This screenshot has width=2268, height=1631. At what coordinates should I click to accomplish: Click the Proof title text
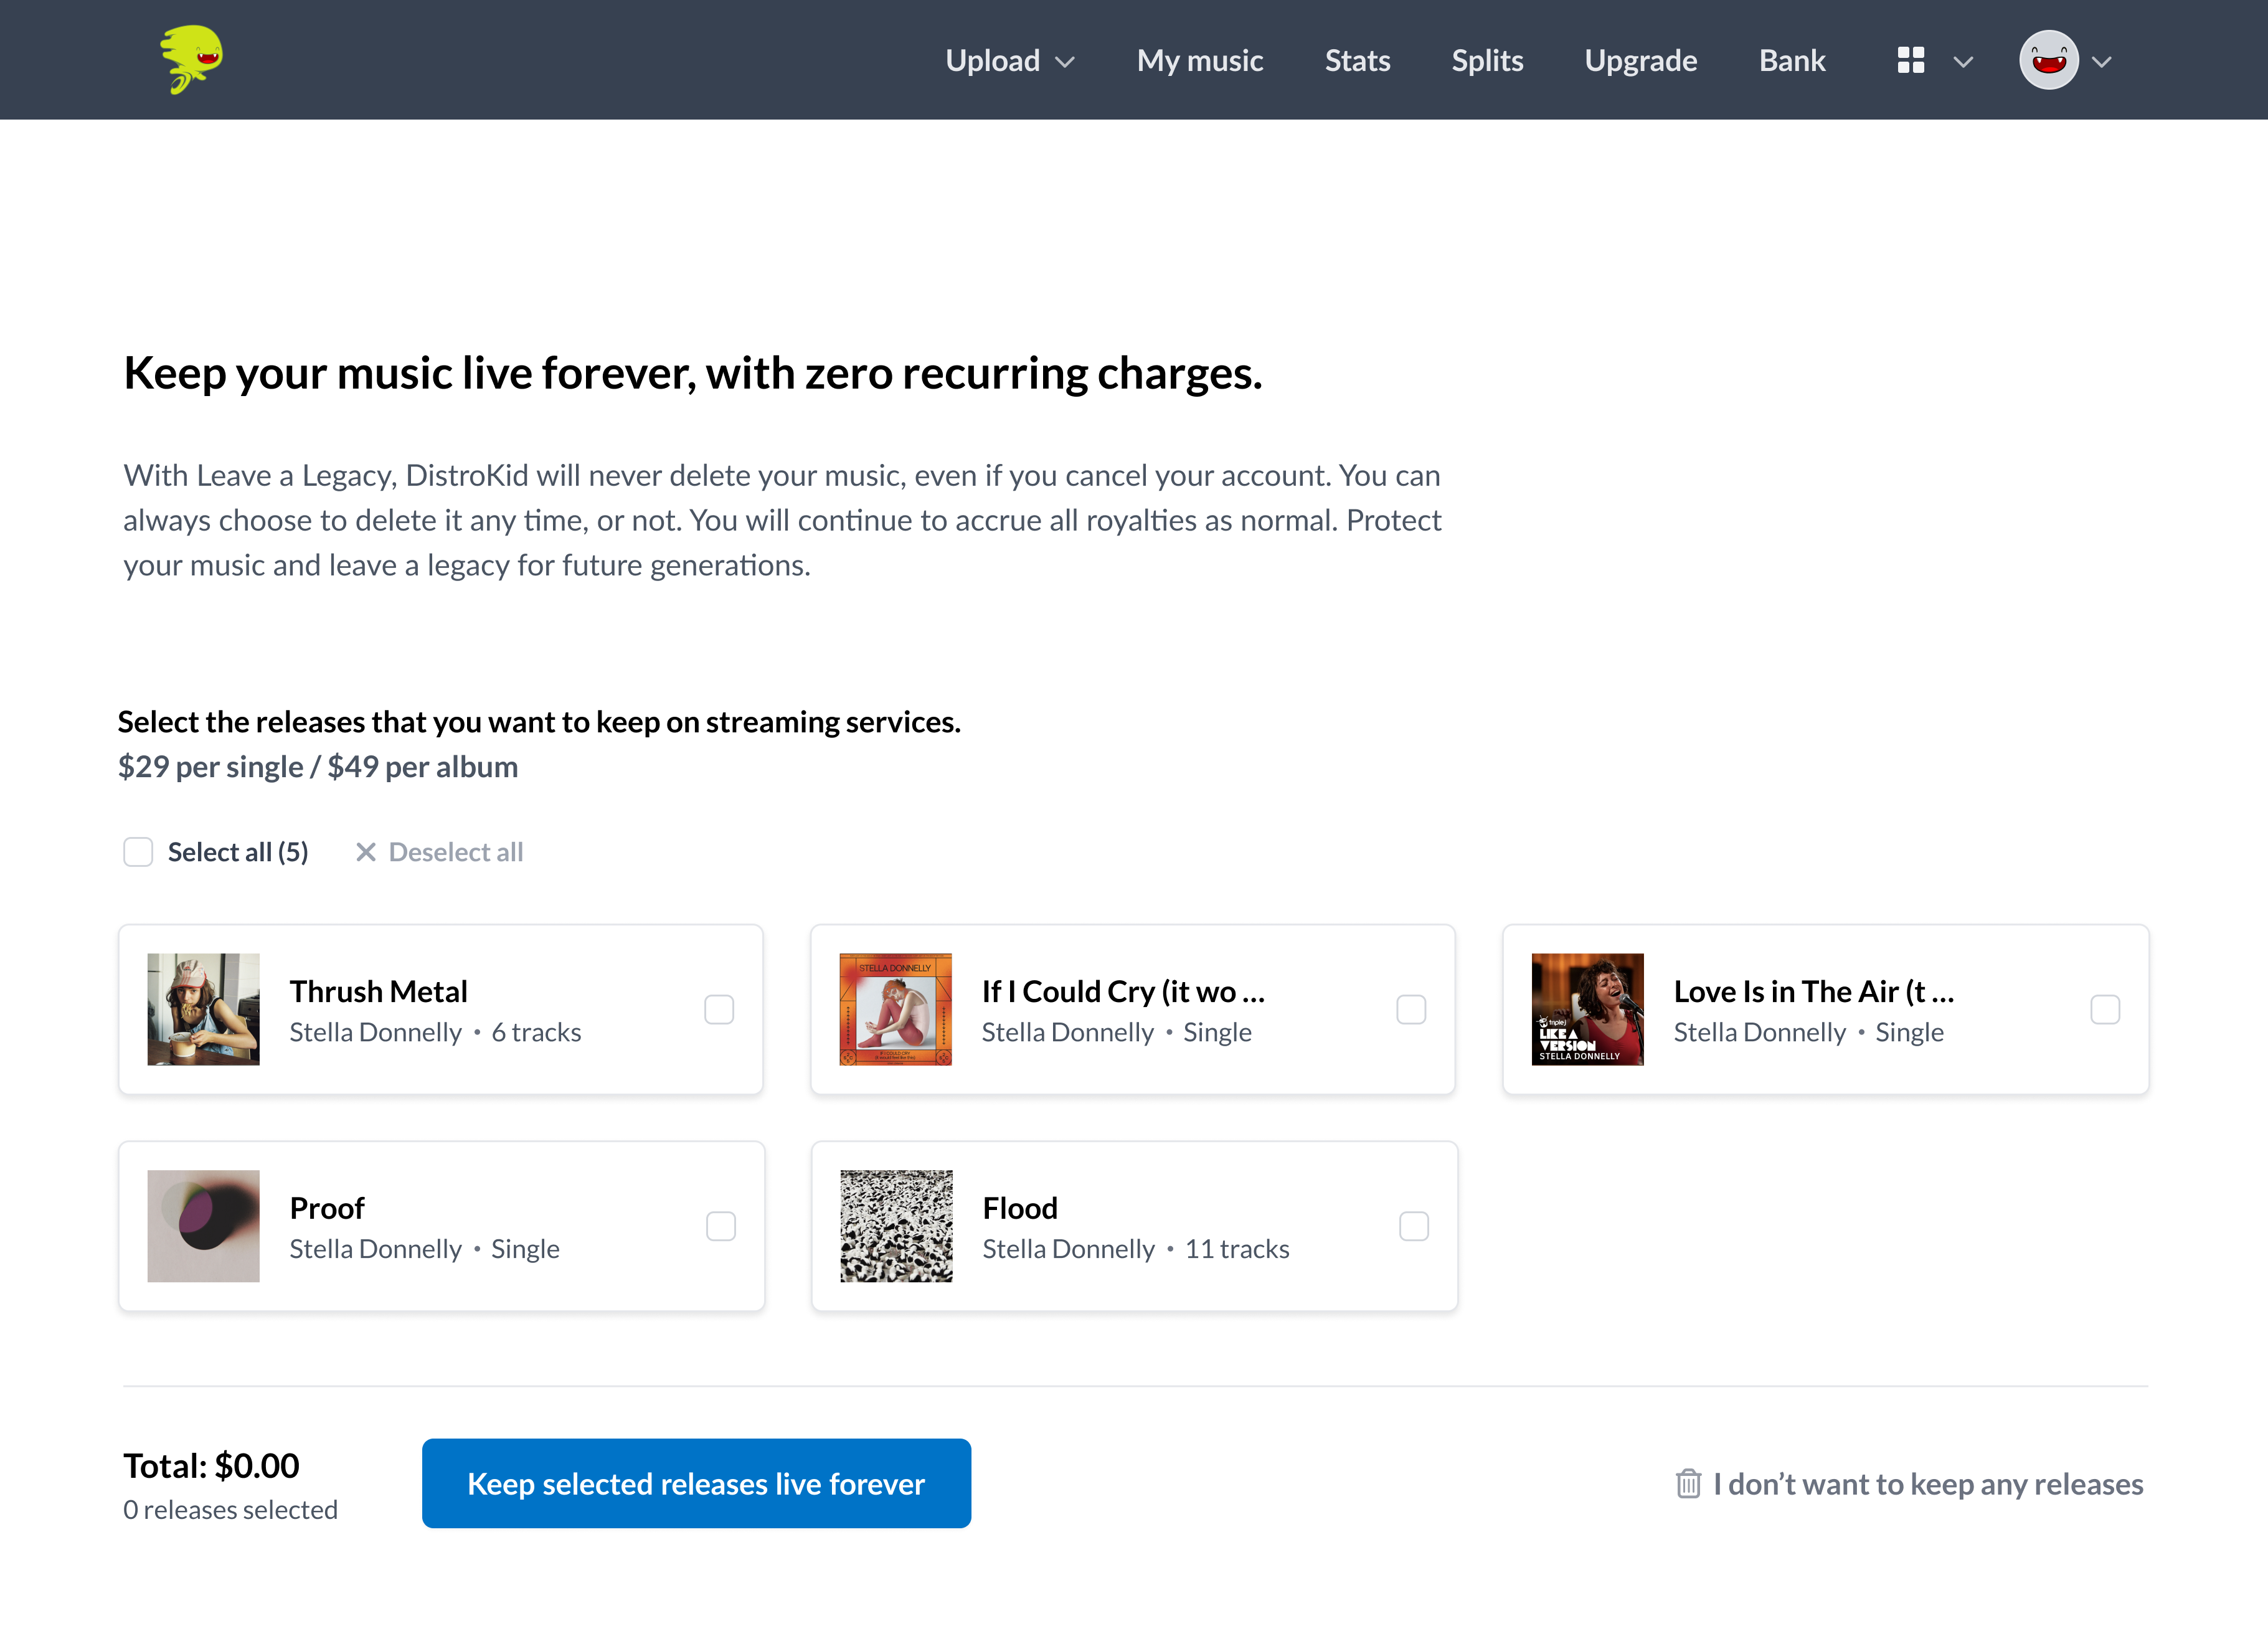[x=327, y=1208]
